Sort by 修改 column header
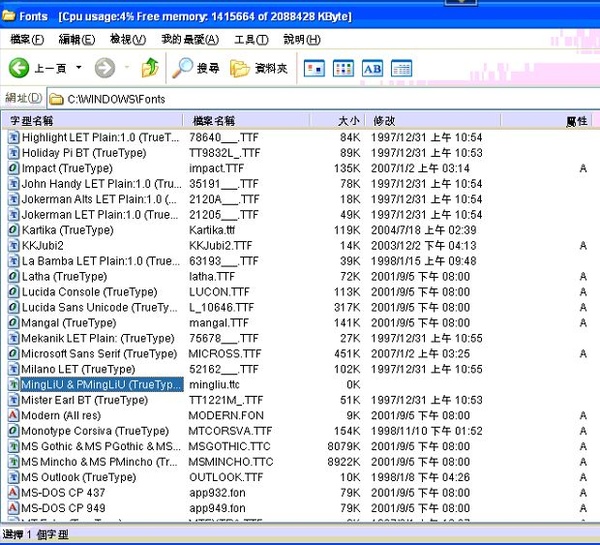This screenshot has width=600, height=545. [x=433, y=121]
